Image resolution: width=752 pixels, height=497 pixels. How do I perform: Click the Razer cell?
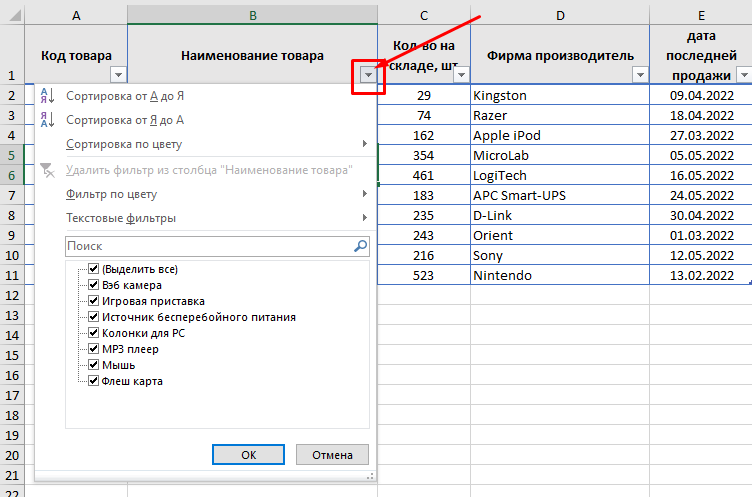560,115
